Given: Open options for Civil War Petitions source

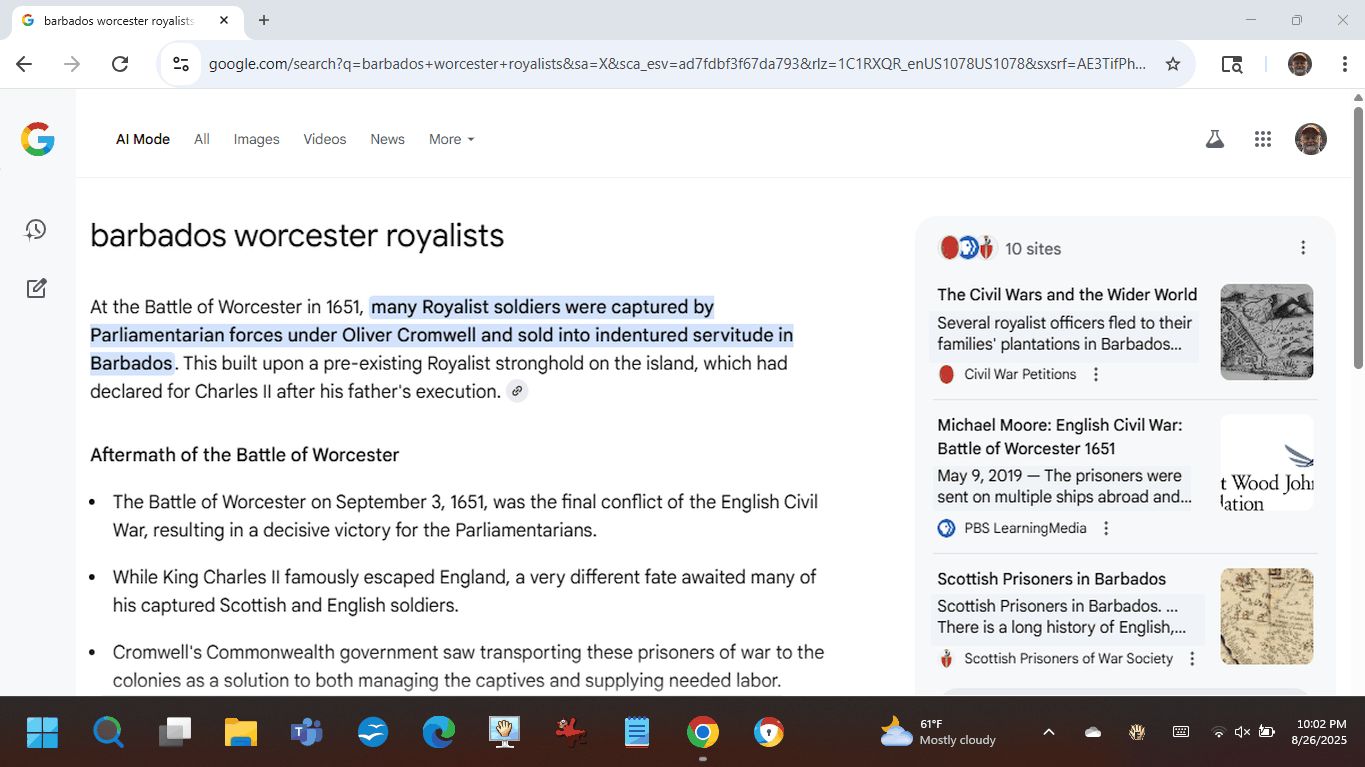Looking at the screenshot, I should (1096, 374).
